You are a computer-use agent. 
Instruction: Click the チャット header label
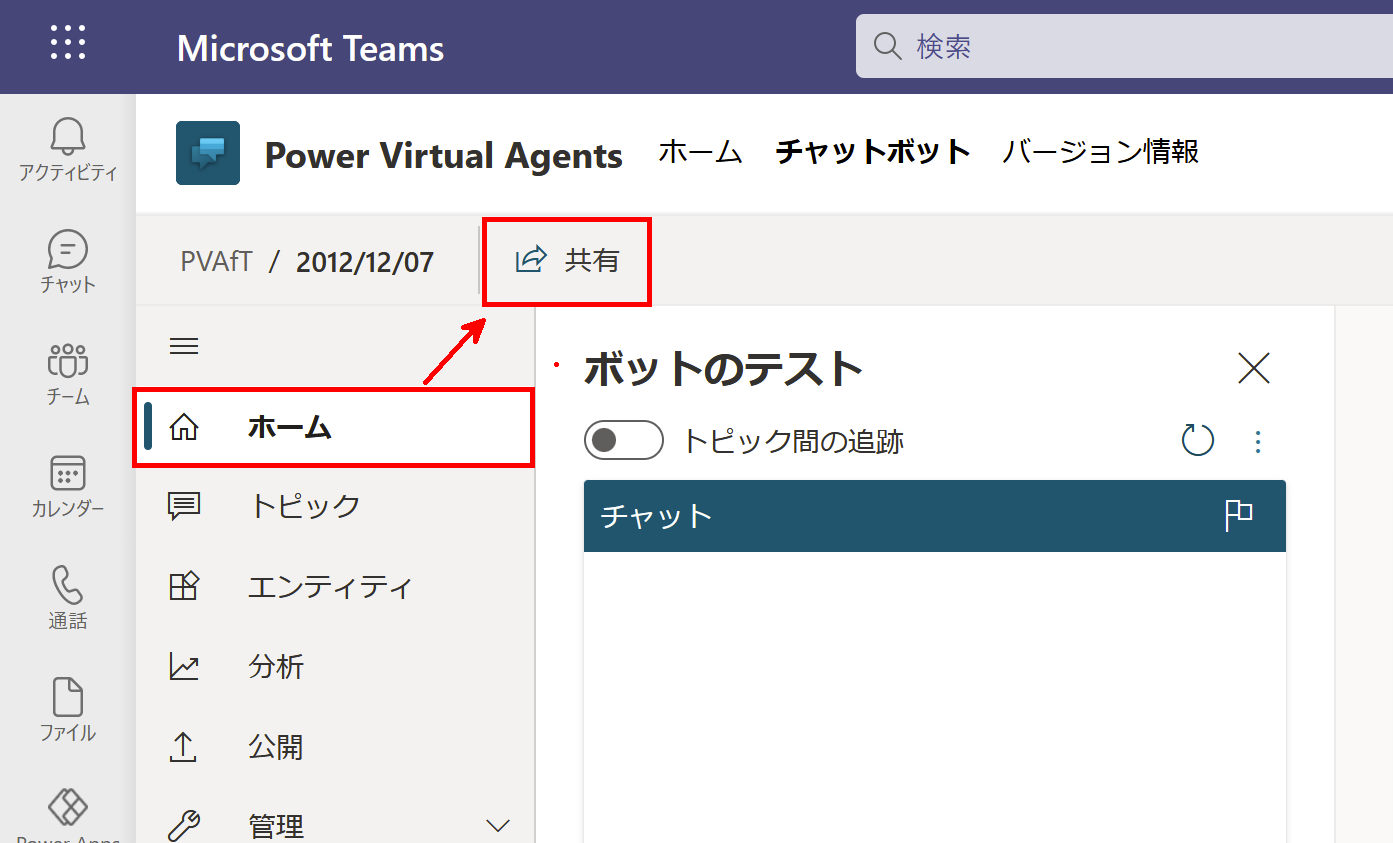click(x=656, y=516)
